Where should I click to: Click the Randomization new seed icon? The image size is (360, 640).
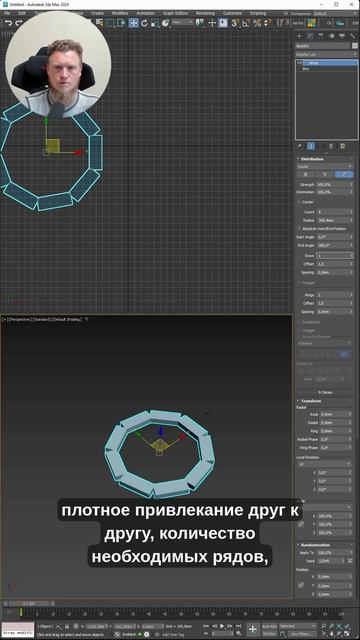coord(351,561)
